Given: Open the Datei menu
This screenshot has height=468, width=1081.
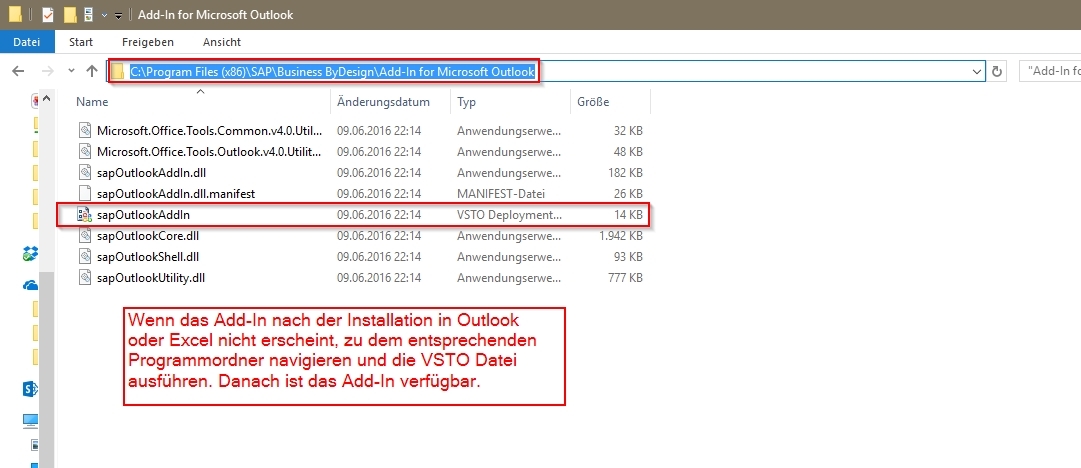Looking at the screenshot, I should (26, 42).
